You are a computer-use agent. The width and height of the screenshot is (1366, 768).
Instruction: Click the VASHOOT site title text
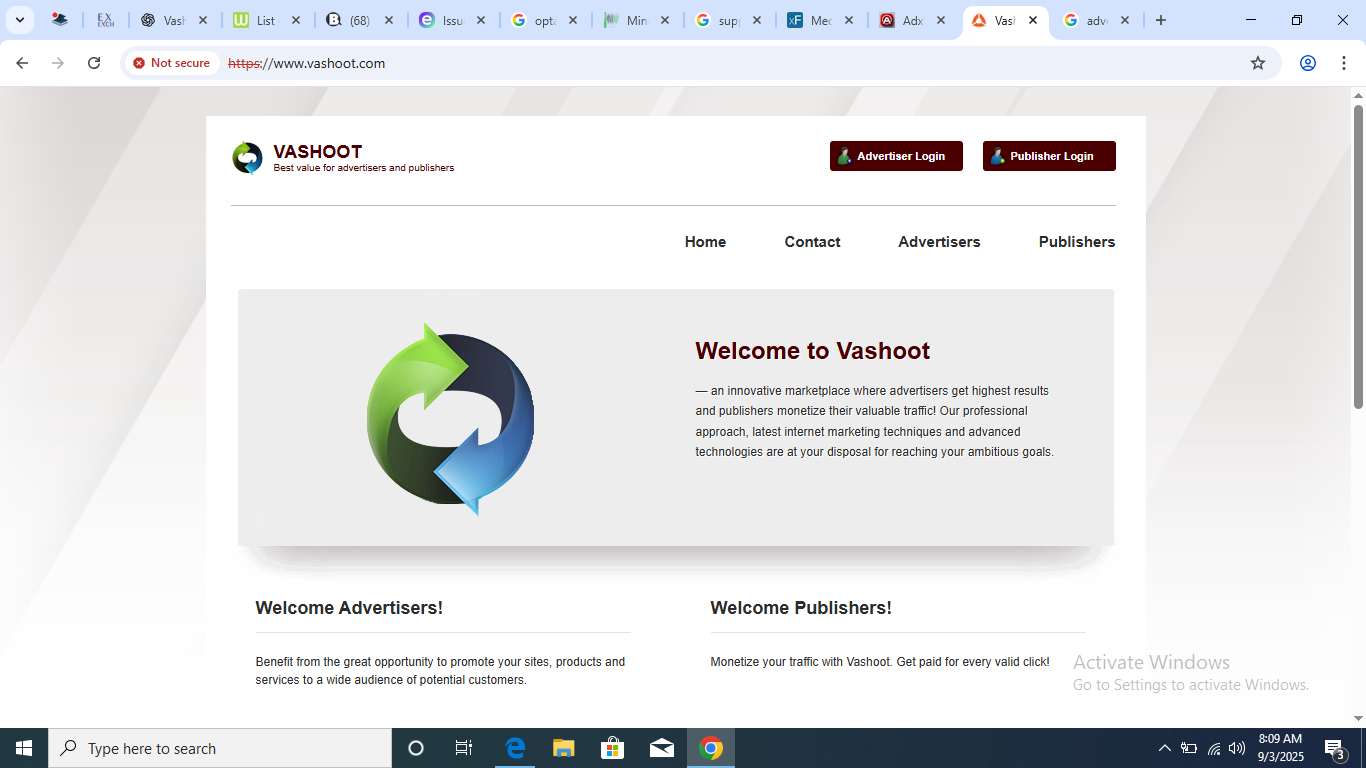(x=318, y=152)
